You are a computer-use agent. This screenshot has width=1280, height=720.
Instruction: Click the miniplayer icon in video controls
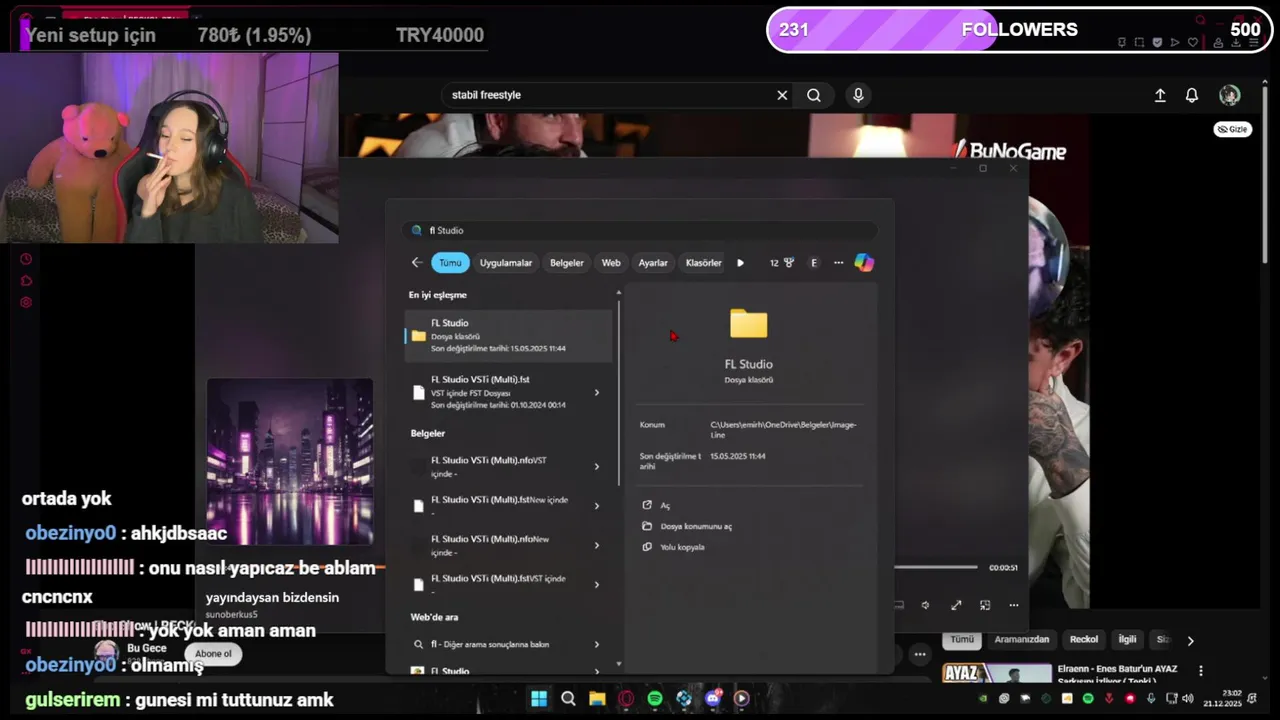tap(985, 605)
